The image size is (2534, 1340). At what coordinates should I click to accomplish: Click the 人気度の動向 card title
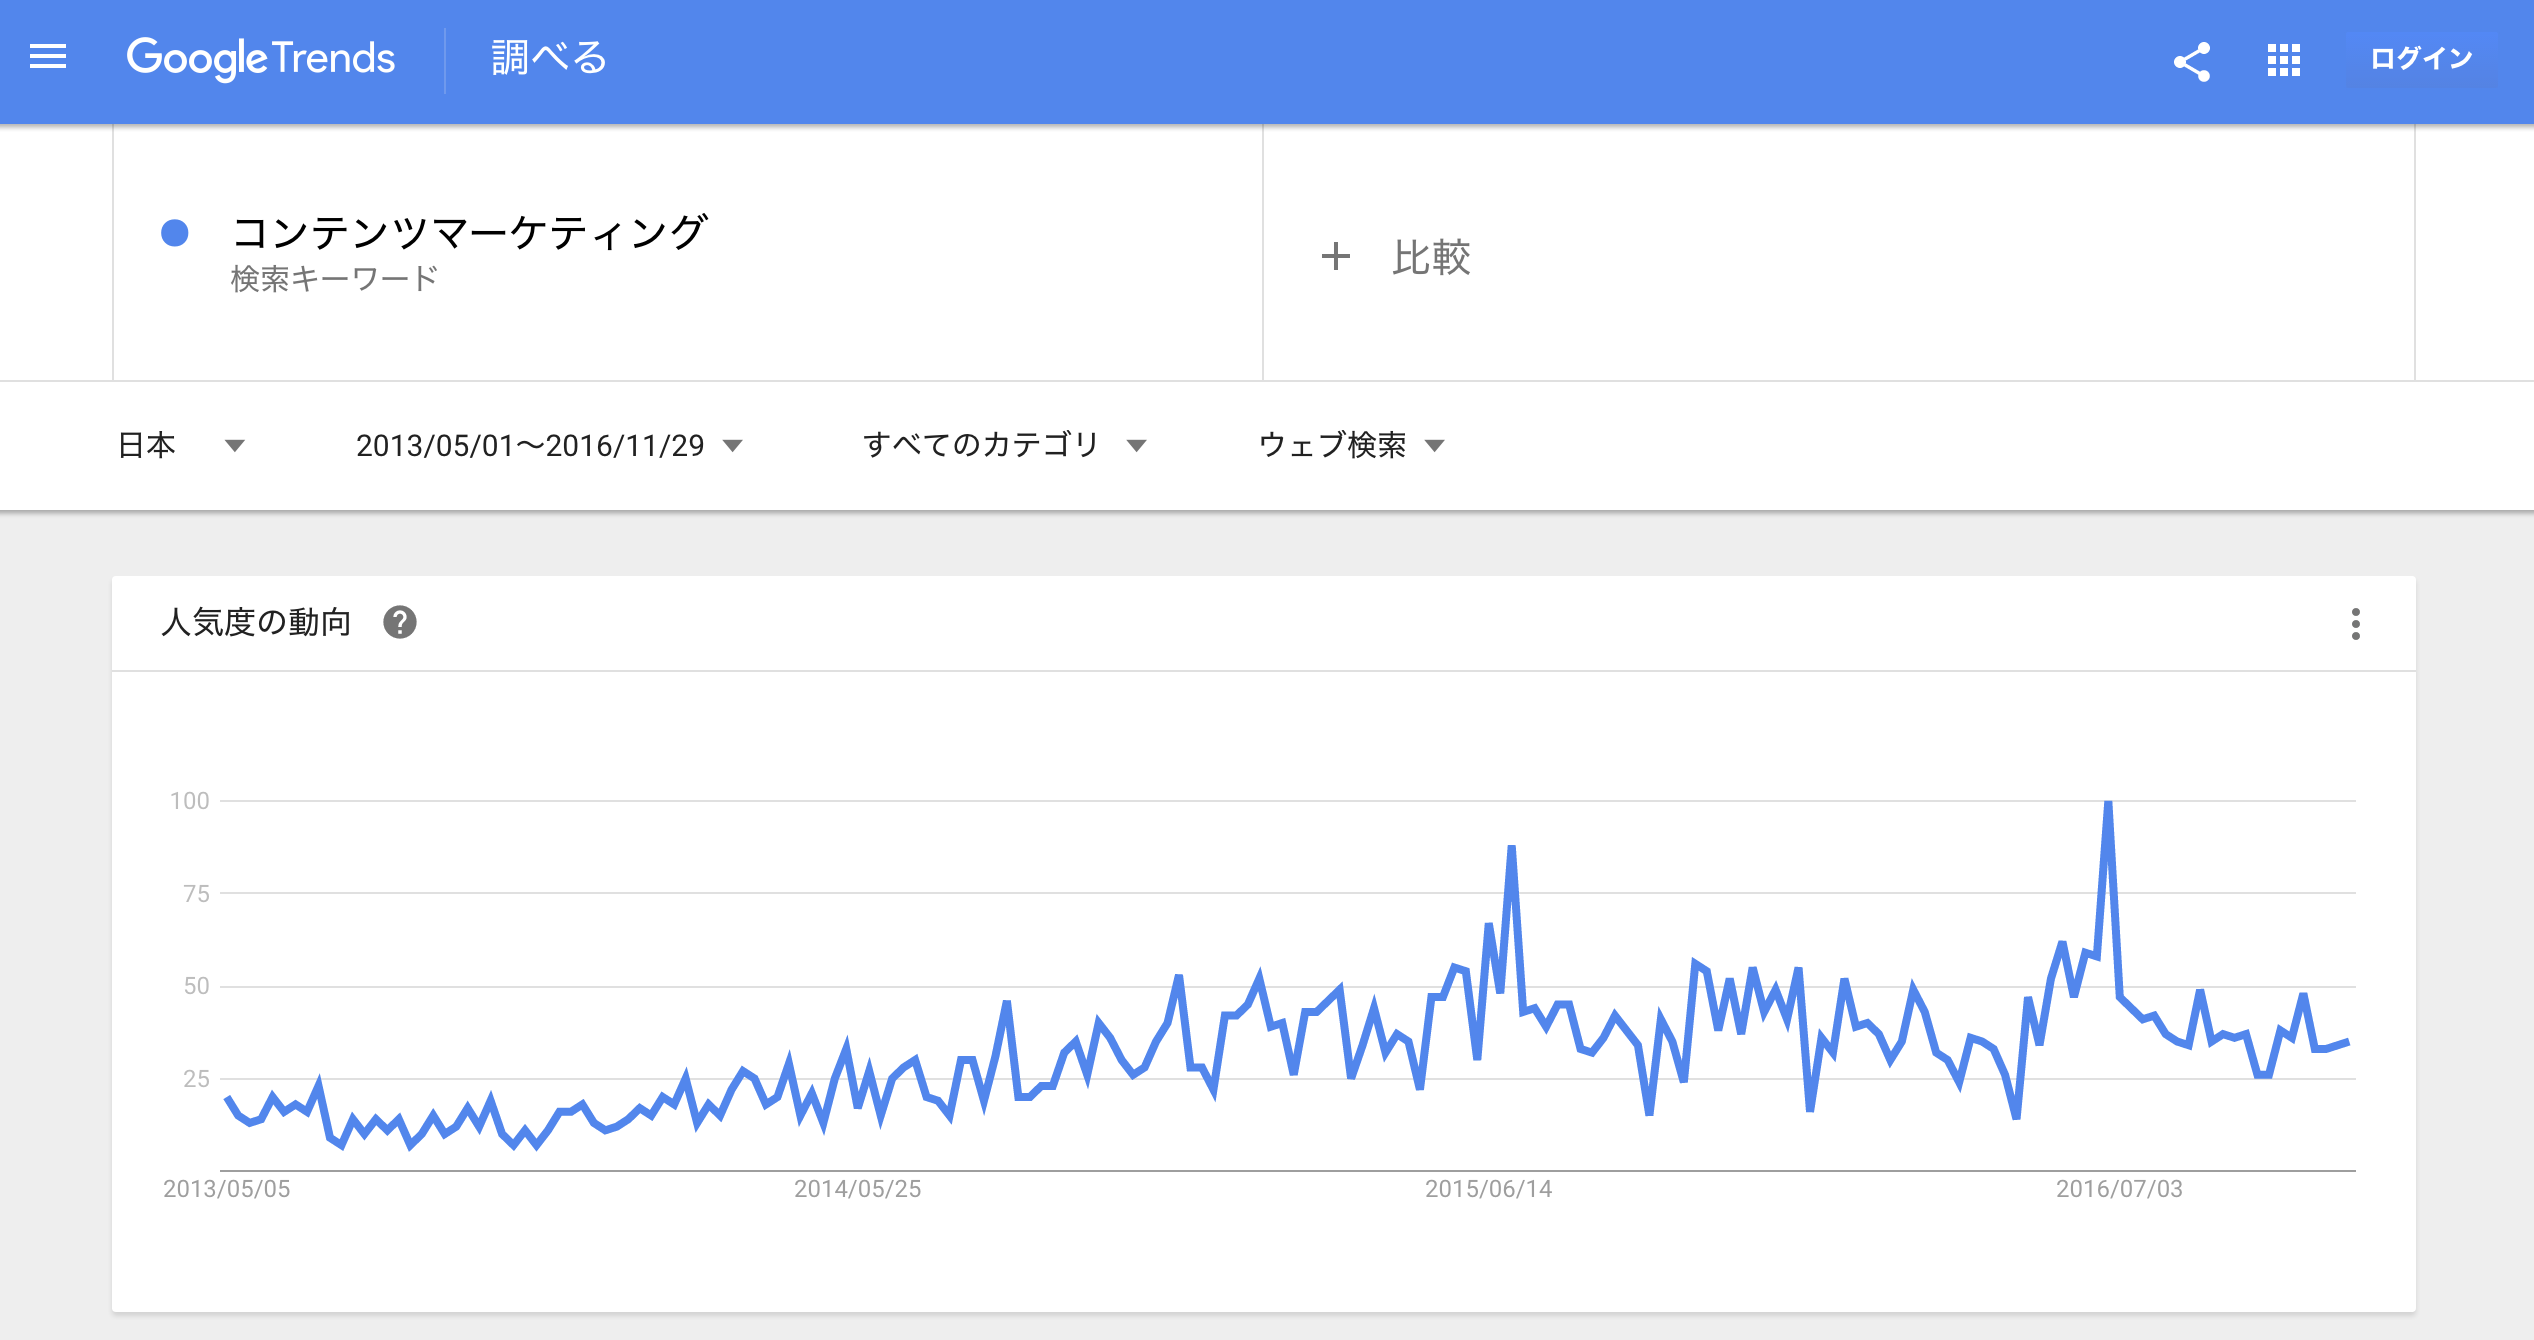point(256,622)
